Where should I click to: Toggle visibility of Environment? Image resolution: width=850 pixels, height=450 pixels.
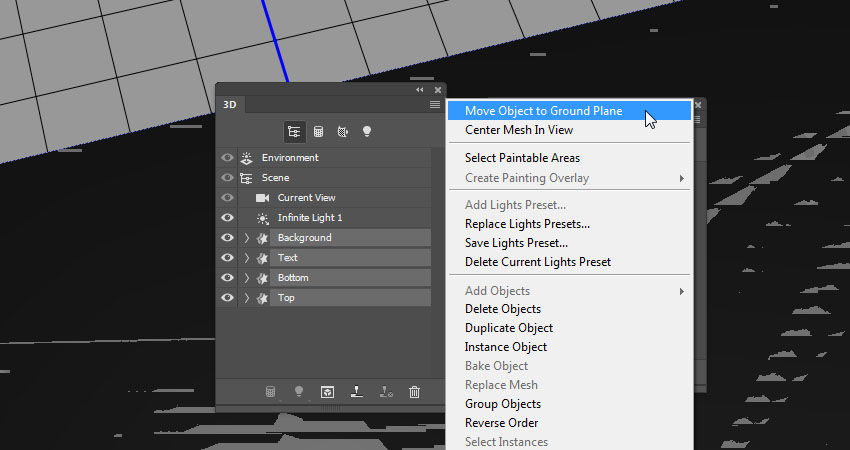click(227, 158)
